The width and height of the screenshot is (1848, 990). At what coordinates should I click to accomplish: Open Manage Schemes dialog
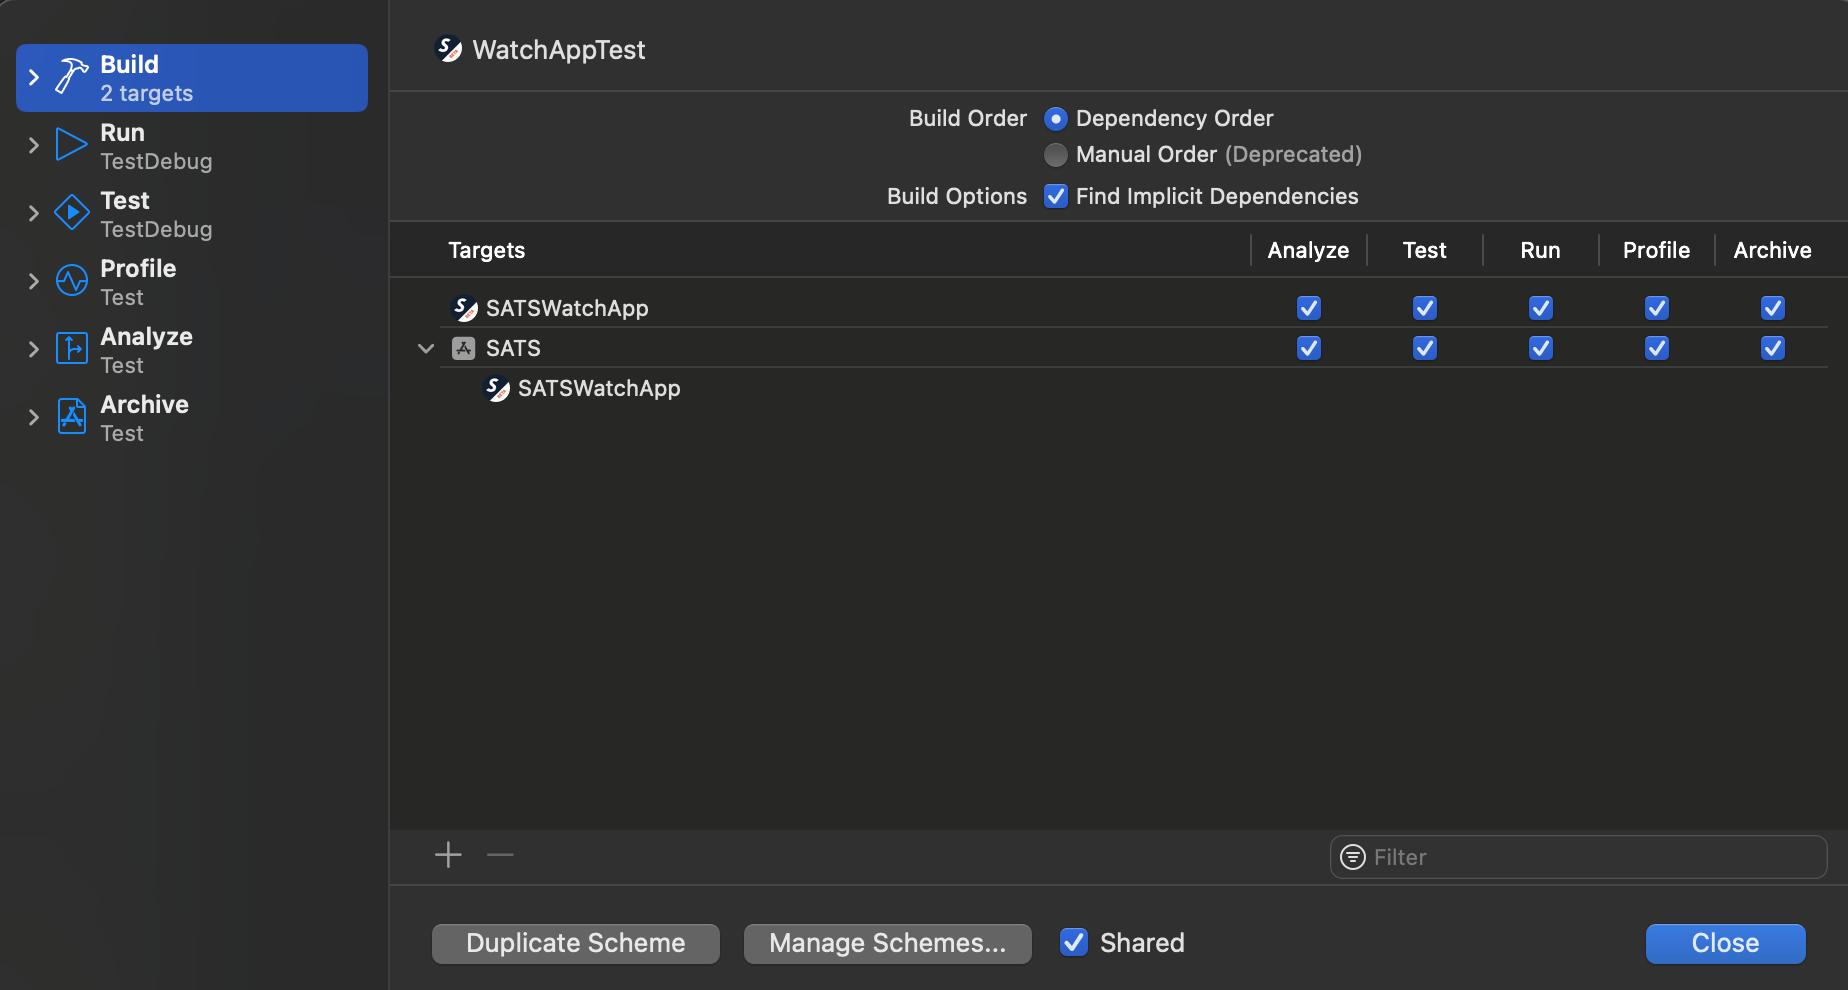coord(887,943)
